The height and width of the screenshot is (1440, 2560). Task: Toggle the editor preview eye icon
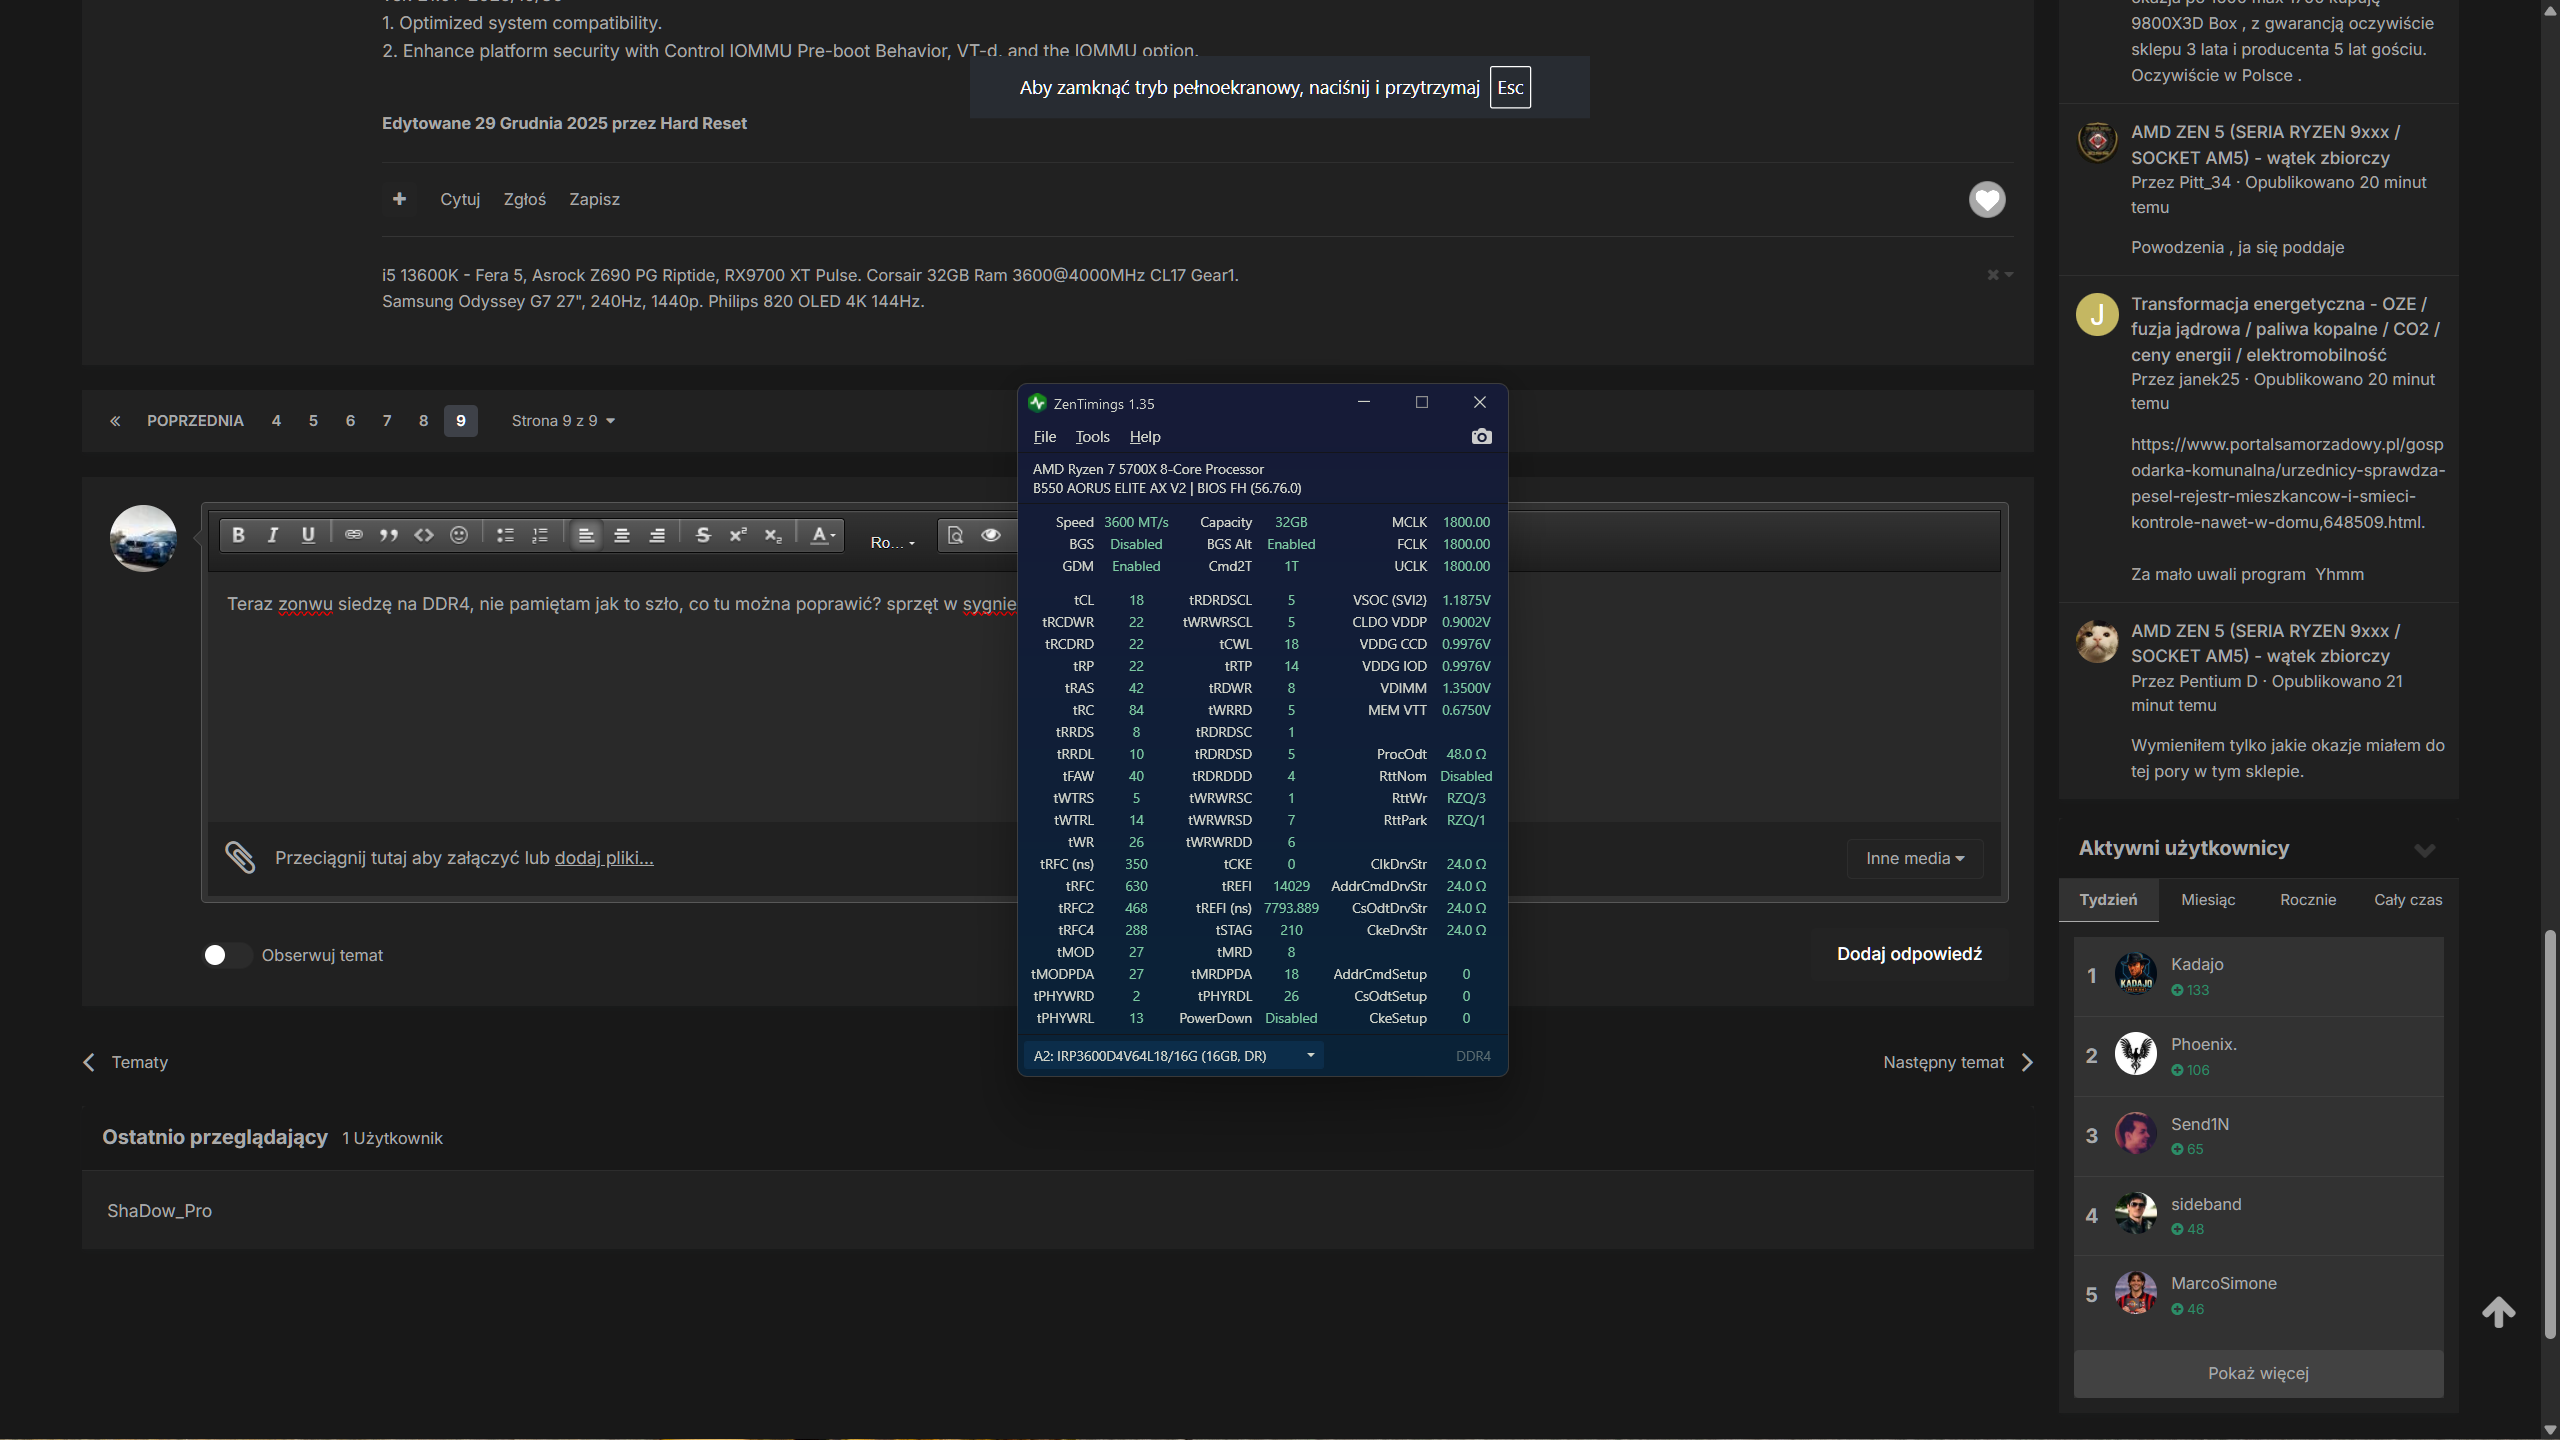[x=990, y=535]
